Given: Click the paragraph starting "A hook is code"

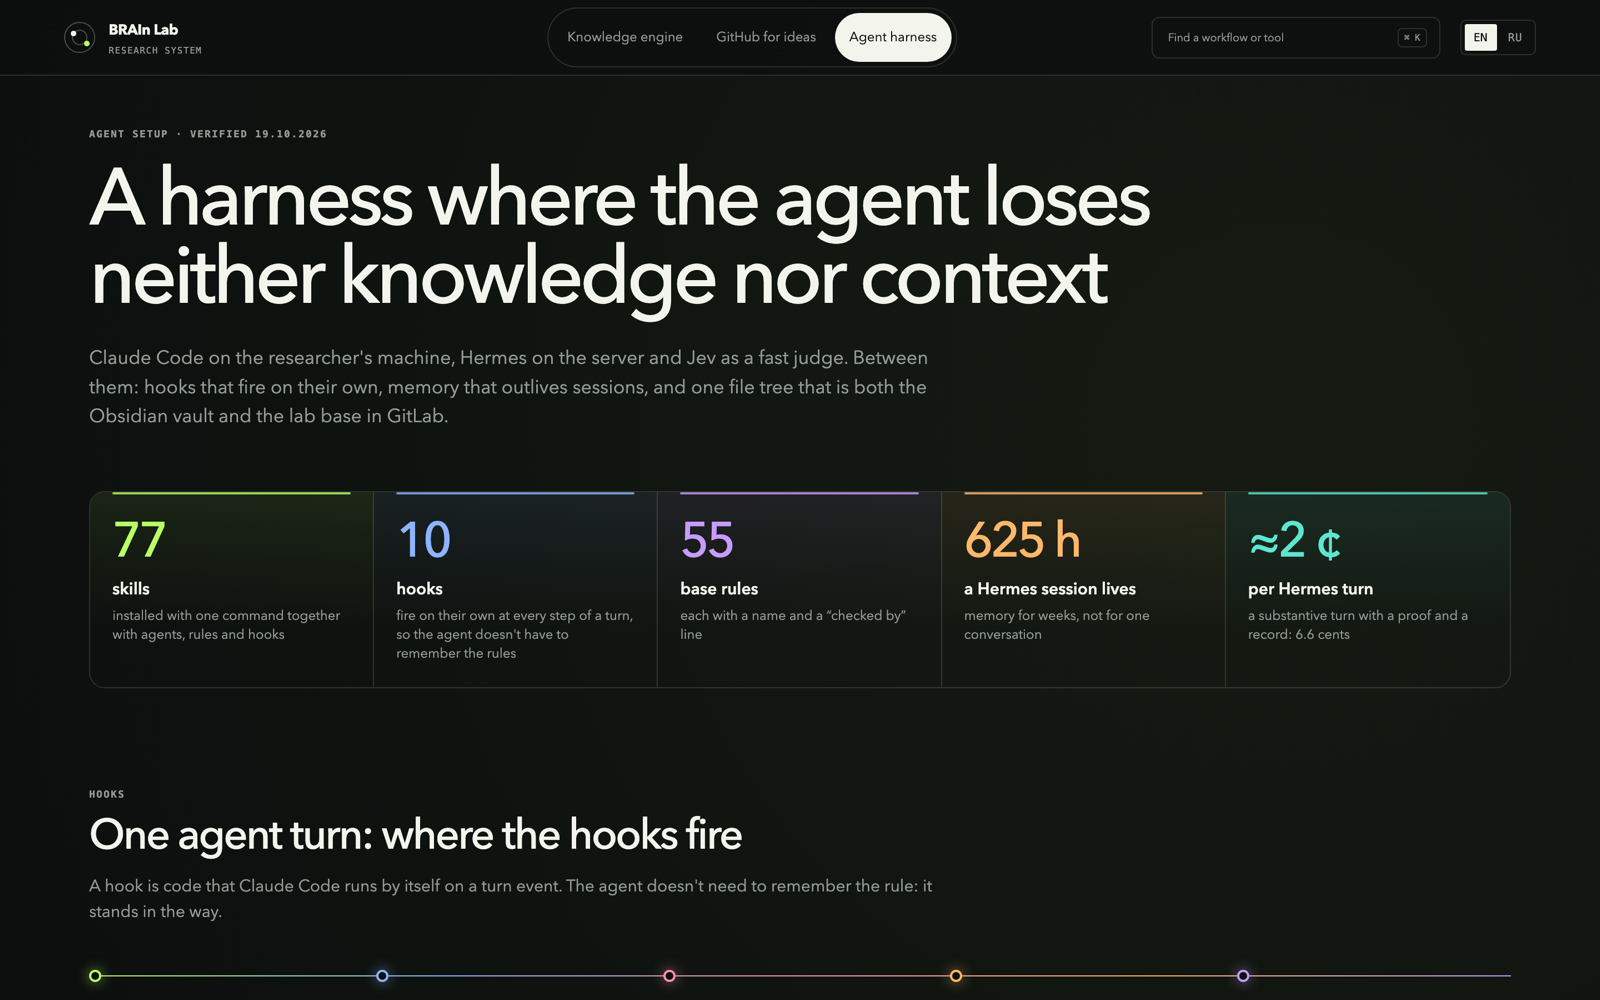Looking at the screenshot, I should (x=510, y=898).
